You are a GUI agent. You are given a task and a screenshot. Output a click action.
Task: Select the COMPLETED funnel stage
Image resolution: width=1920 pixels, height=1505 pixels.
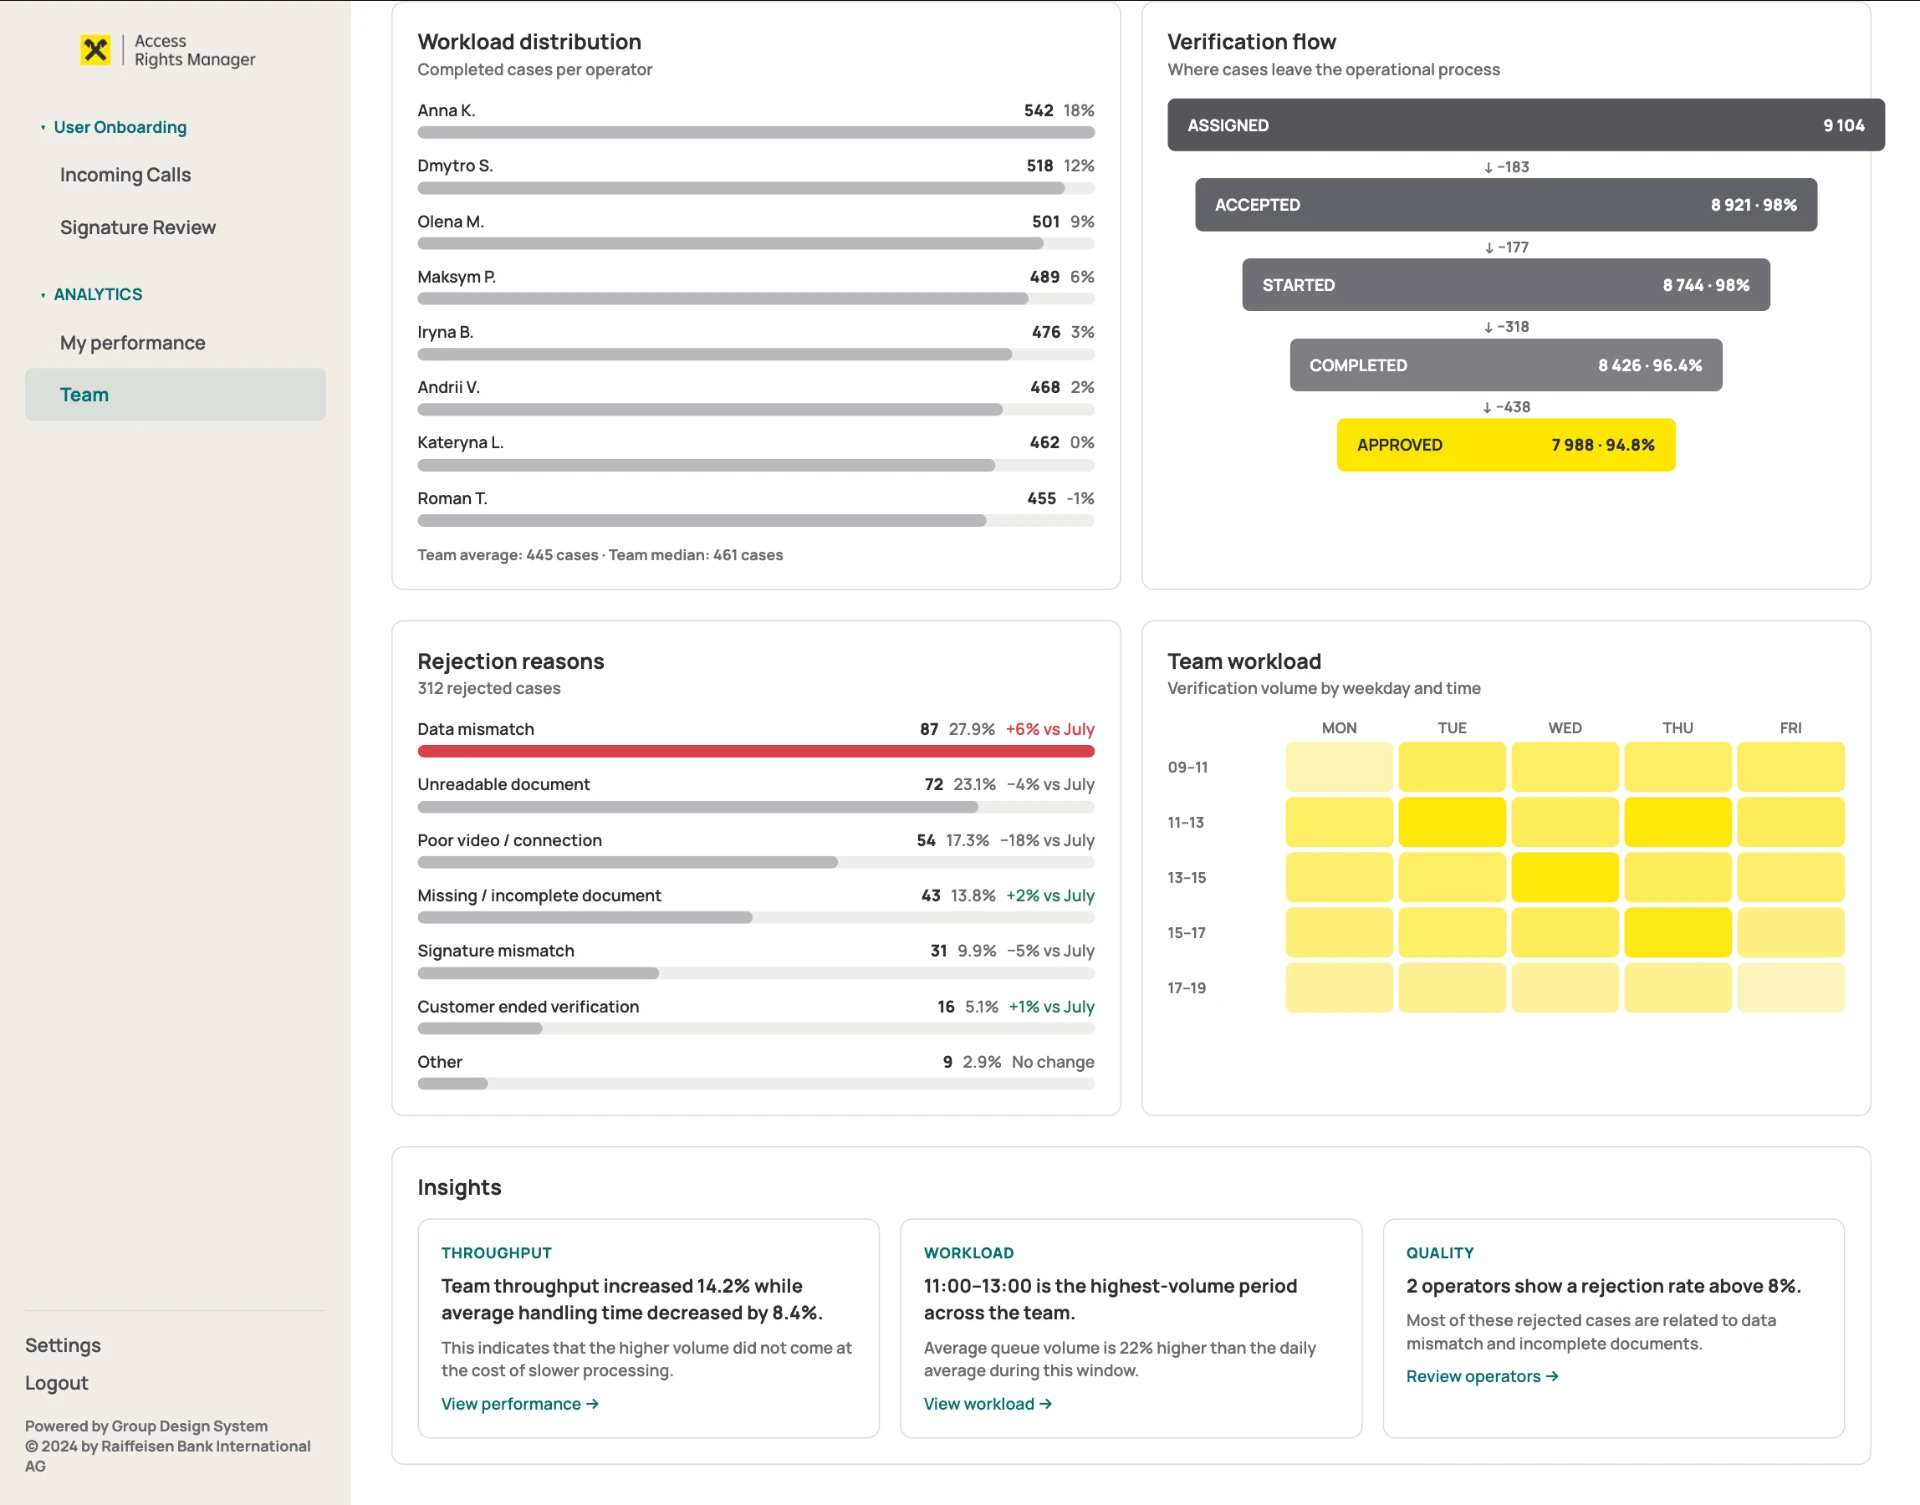(x=1506, y=365)
